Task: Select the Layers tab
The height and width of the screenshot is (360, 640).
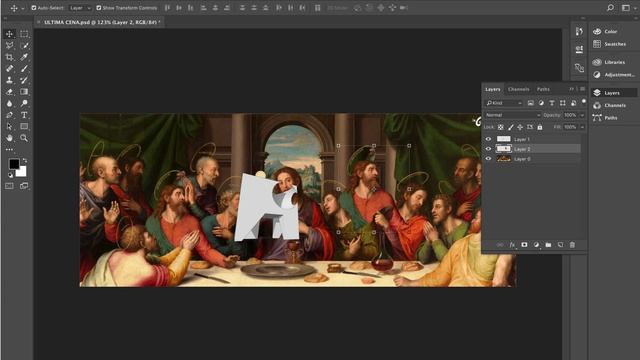Action: 493,89
